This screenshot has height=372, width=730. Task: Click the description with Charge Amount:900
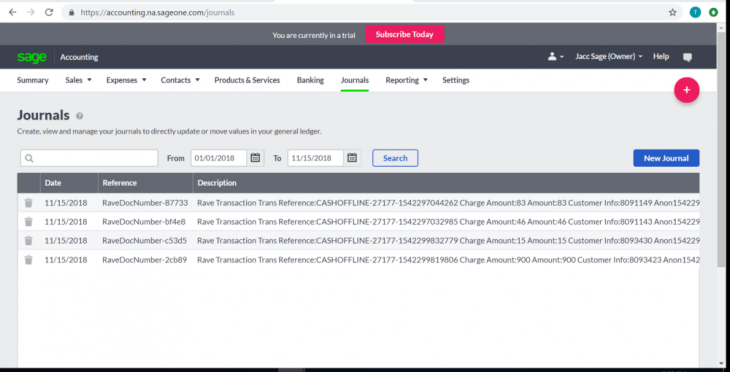pyautogui.click(x=448, y=260)
